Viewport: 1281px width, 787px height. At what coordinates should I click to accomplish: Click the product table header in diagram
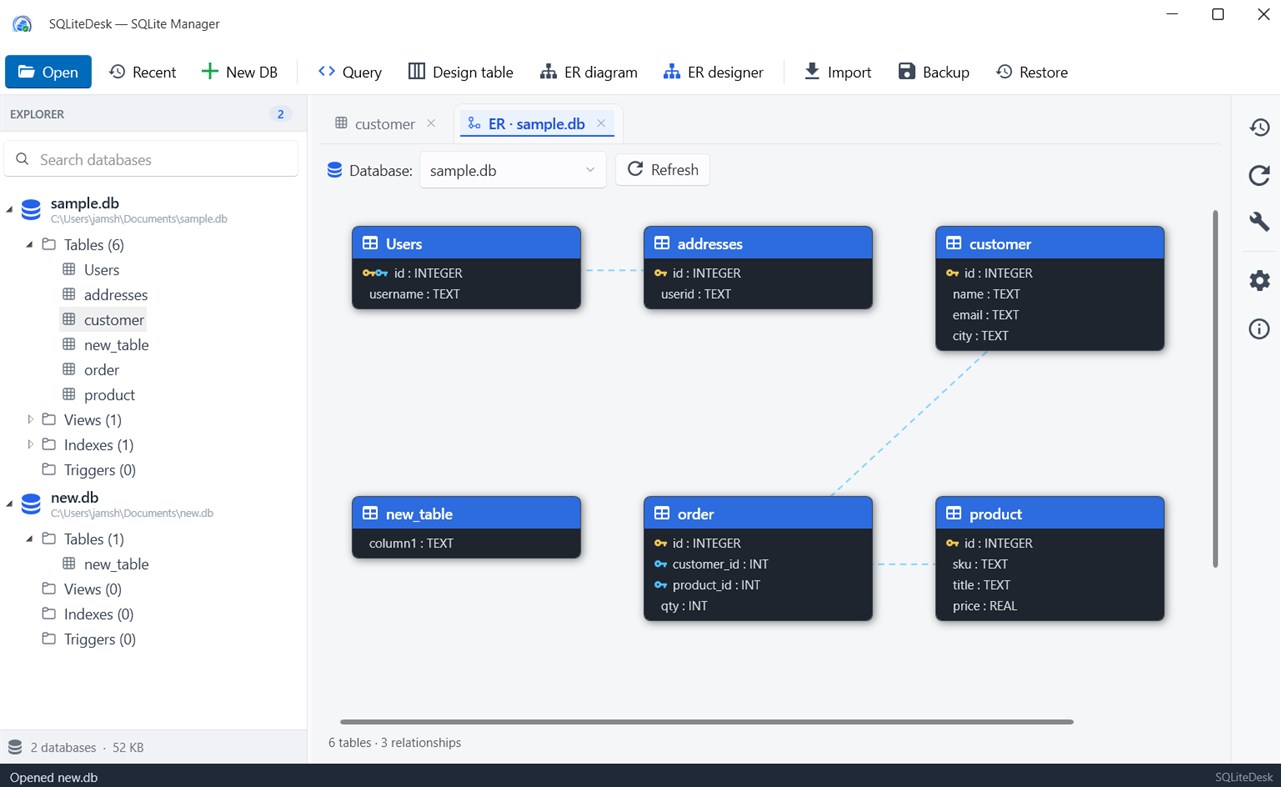coord(1050,513)
